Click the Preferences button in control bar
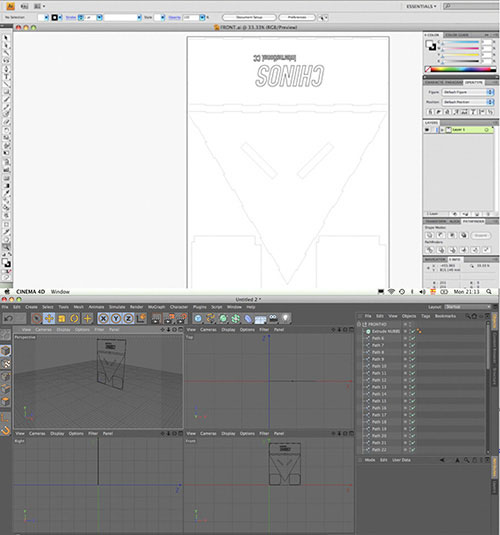 [297, 17]
